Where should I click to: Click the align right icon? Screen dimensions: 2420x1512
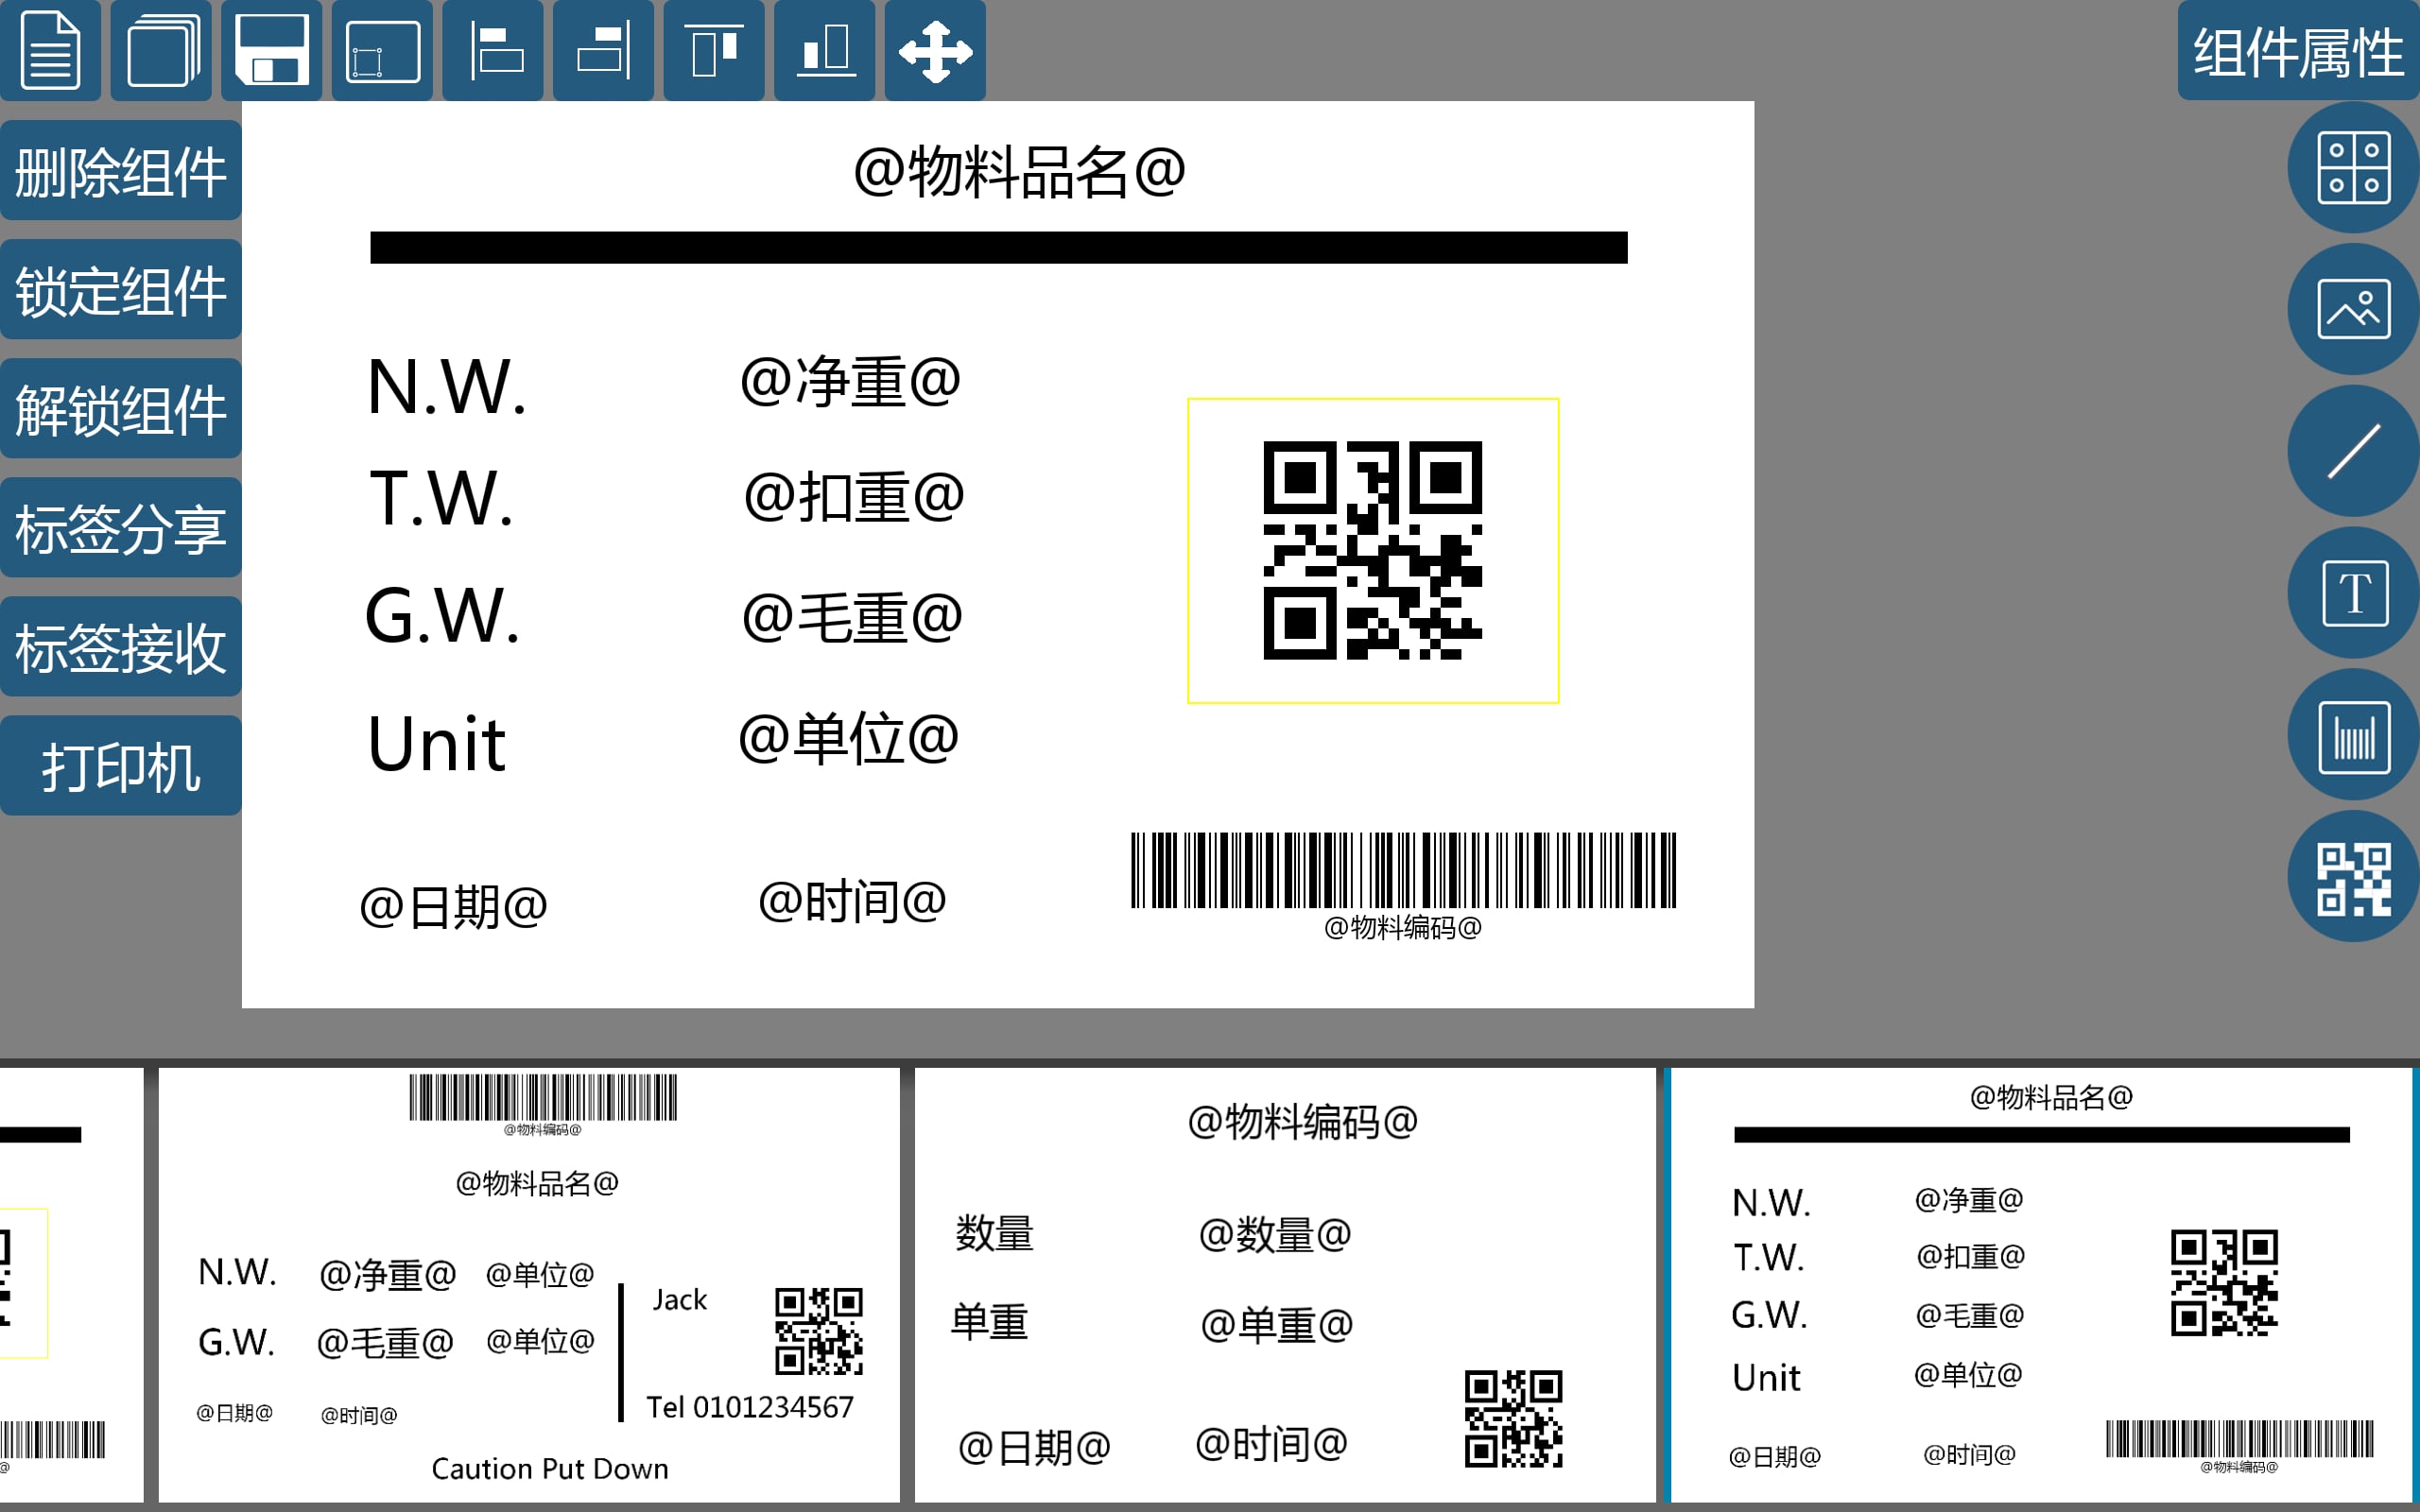click(603, 50)
